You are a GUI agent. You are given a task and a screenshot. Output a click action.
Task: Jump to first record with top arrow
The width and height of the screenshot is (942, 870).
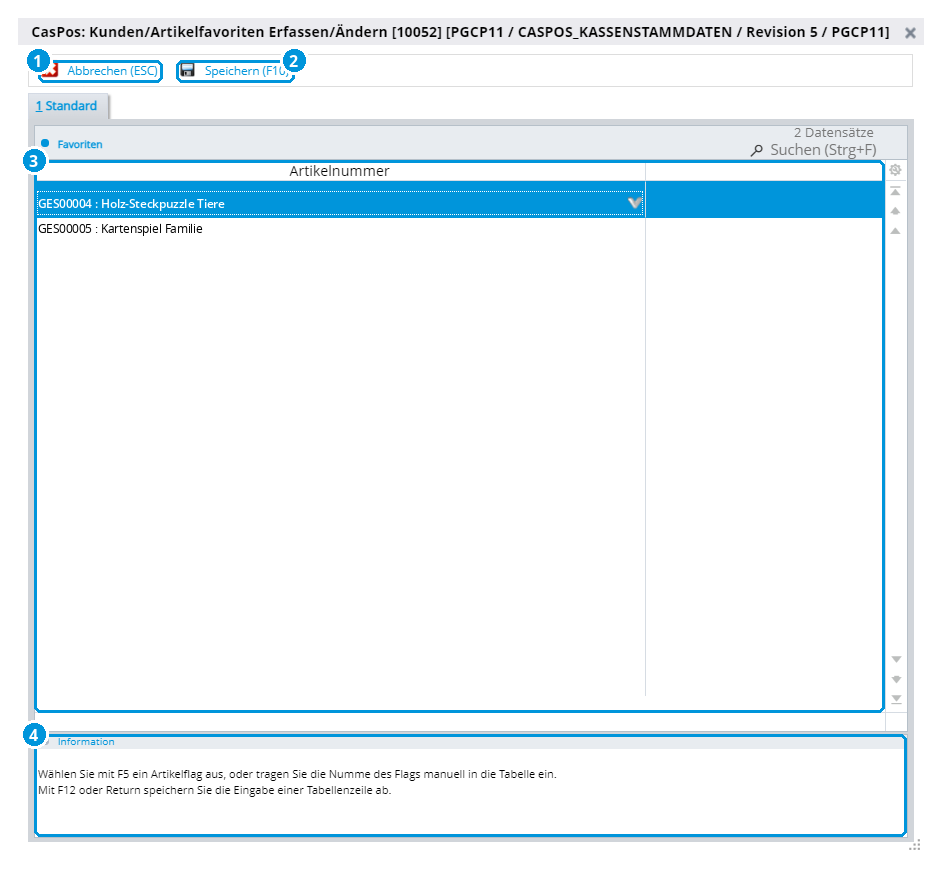(x=895, y=191)
